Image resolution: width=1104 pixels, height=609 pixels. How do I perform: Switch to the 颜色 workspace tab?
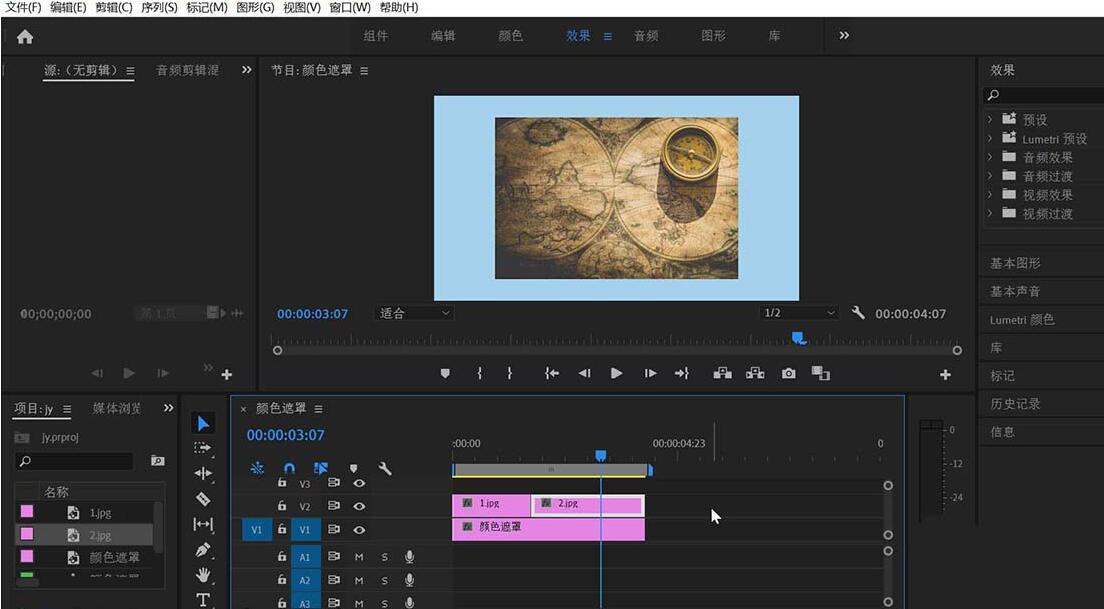pyautogui.click(x=510, y=35)
